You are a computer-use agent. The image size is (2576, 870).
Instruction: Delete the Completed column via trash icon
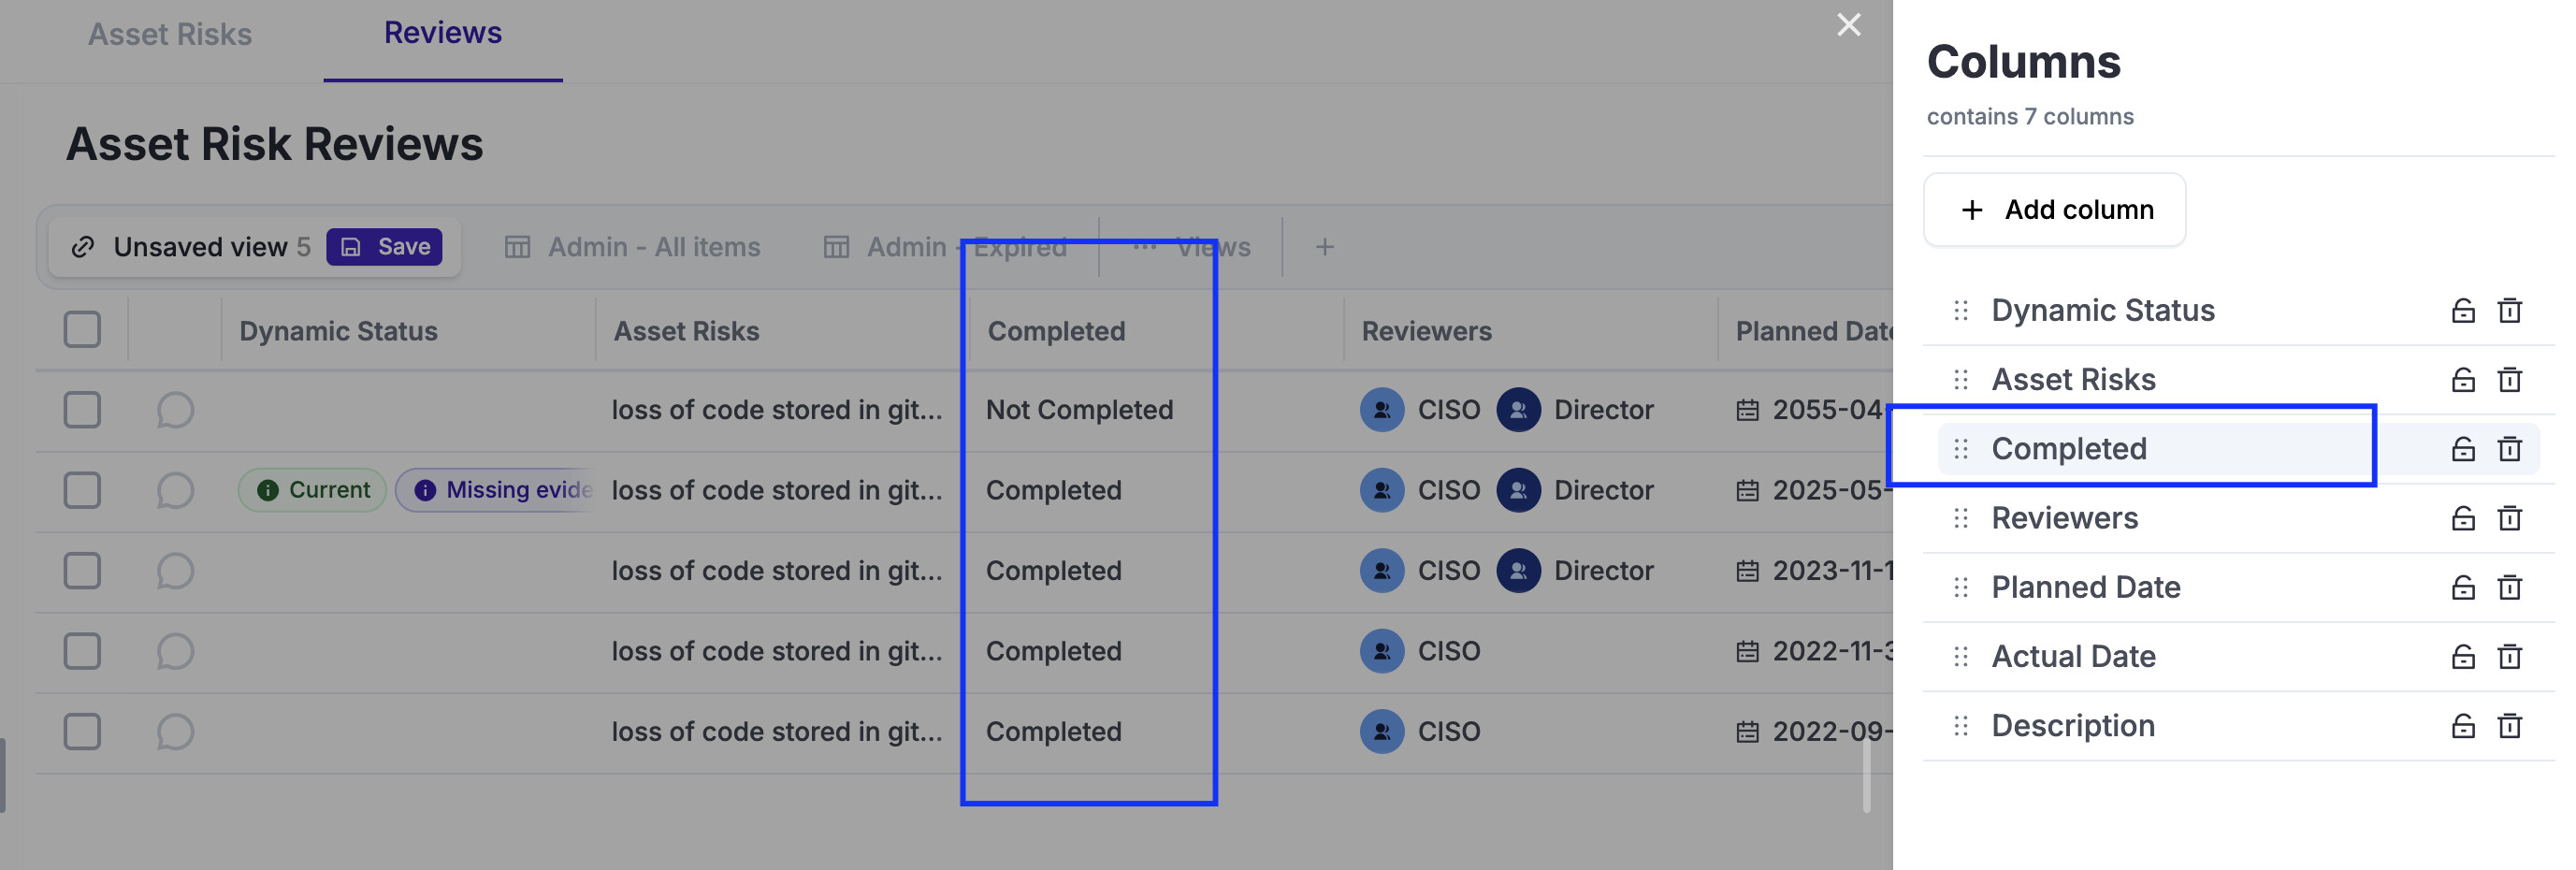[2509, 449]
